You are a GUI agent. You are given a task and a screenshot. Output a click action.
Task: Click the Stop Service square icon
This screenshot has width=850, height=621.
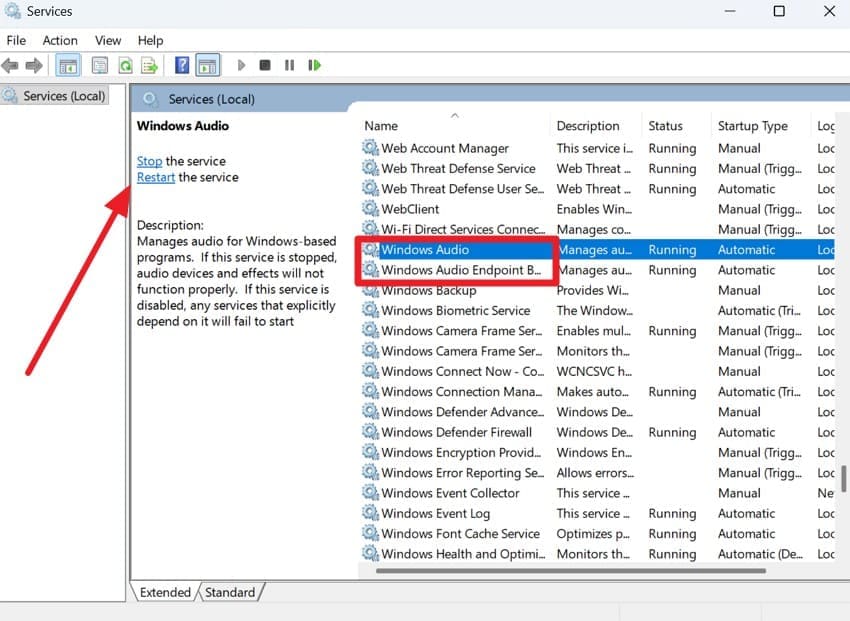[265, 65]
